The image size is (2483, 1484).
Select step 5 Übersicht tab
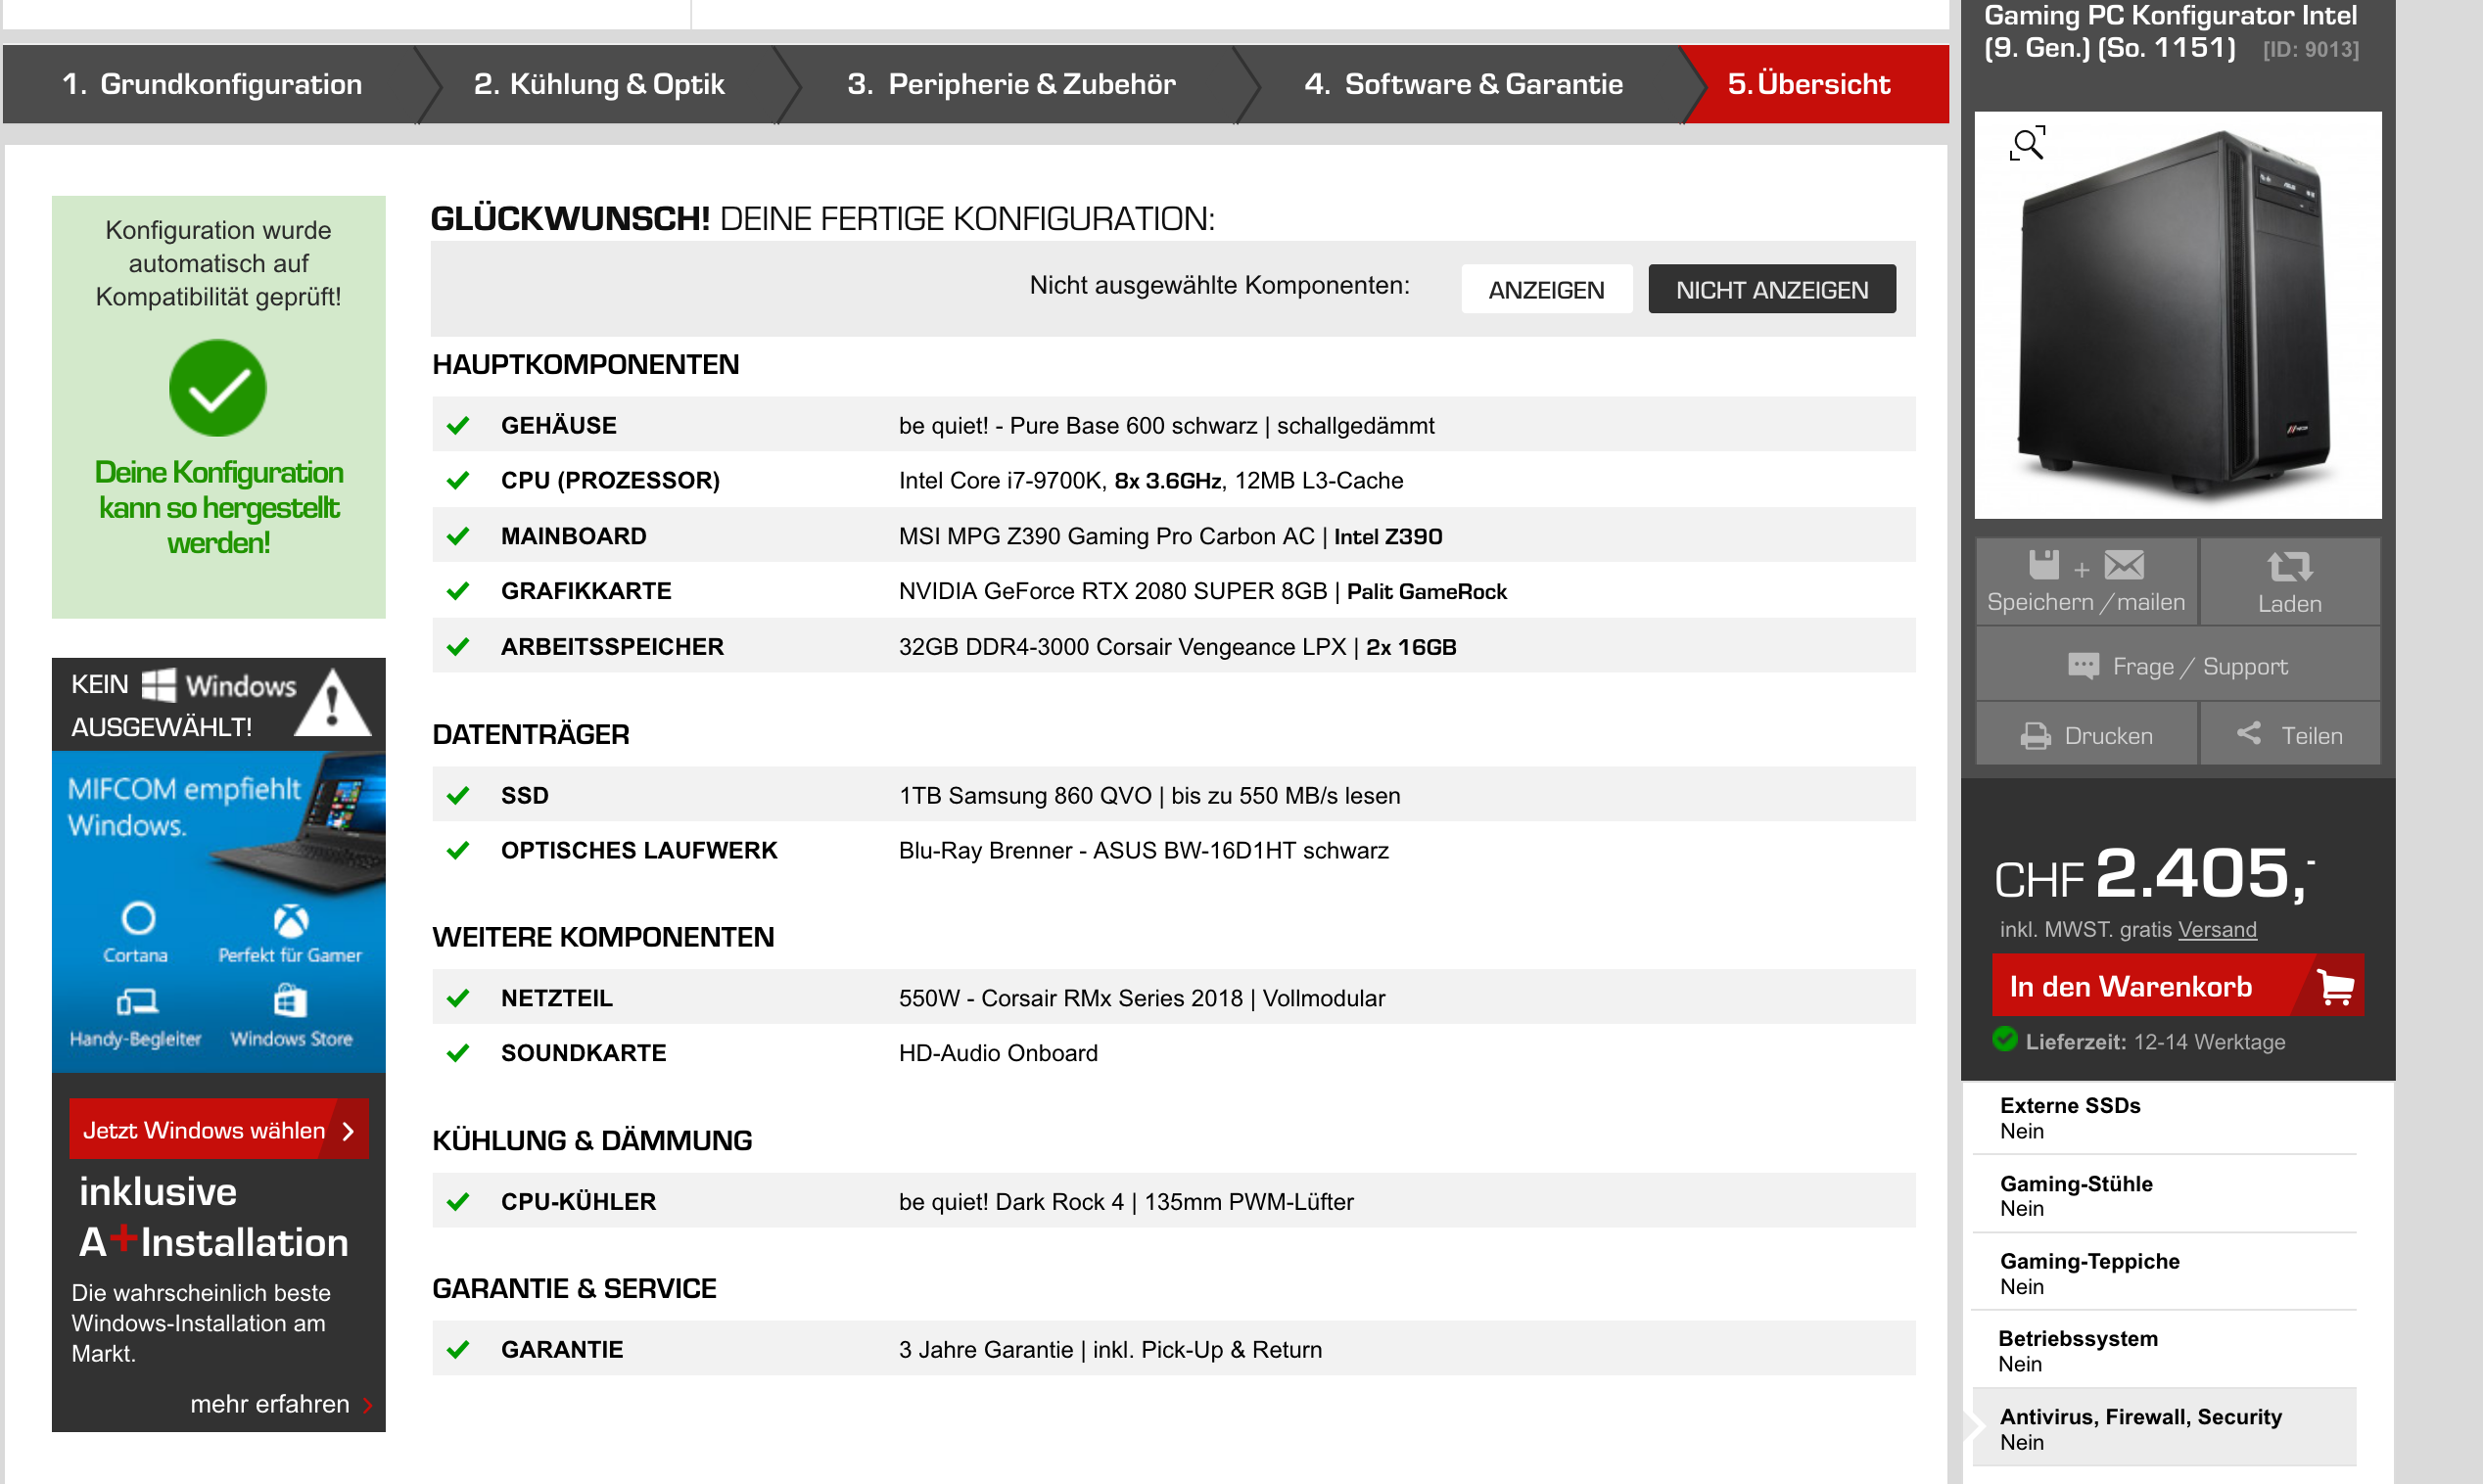tap(1816, 84)
